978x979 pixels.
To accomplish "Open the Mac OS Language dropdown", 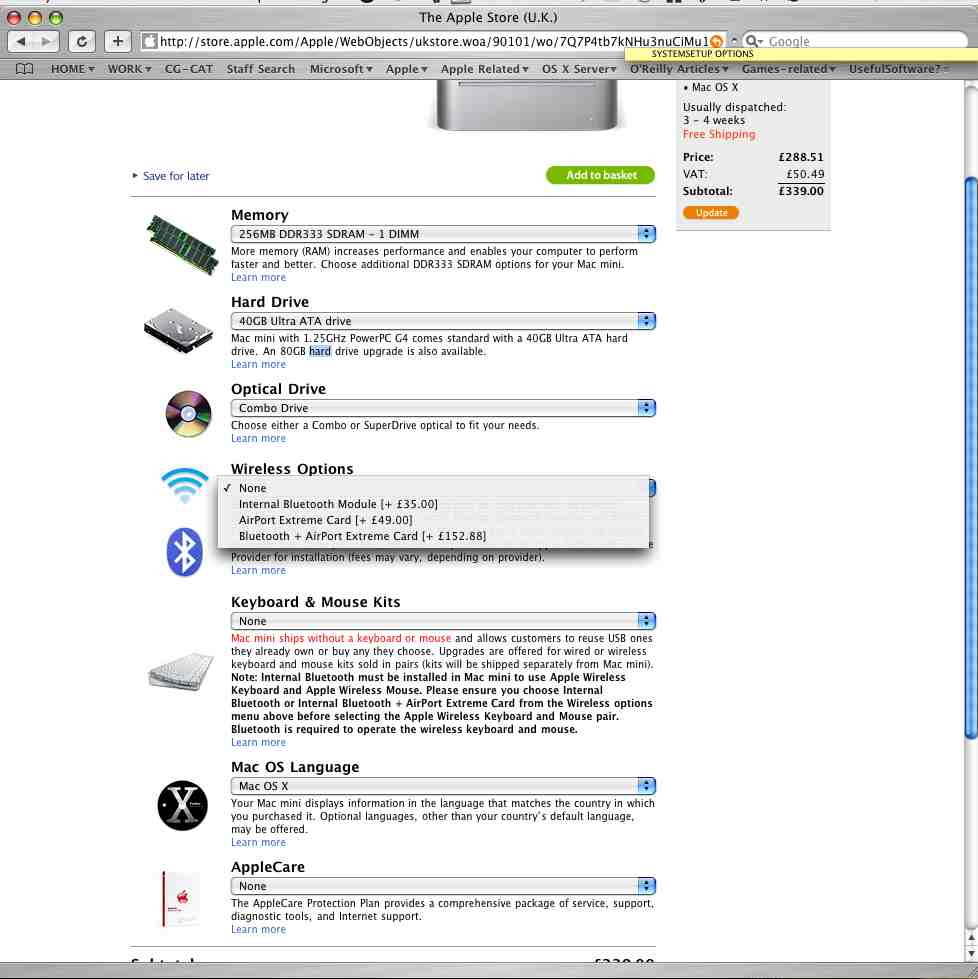I will 443,786.
